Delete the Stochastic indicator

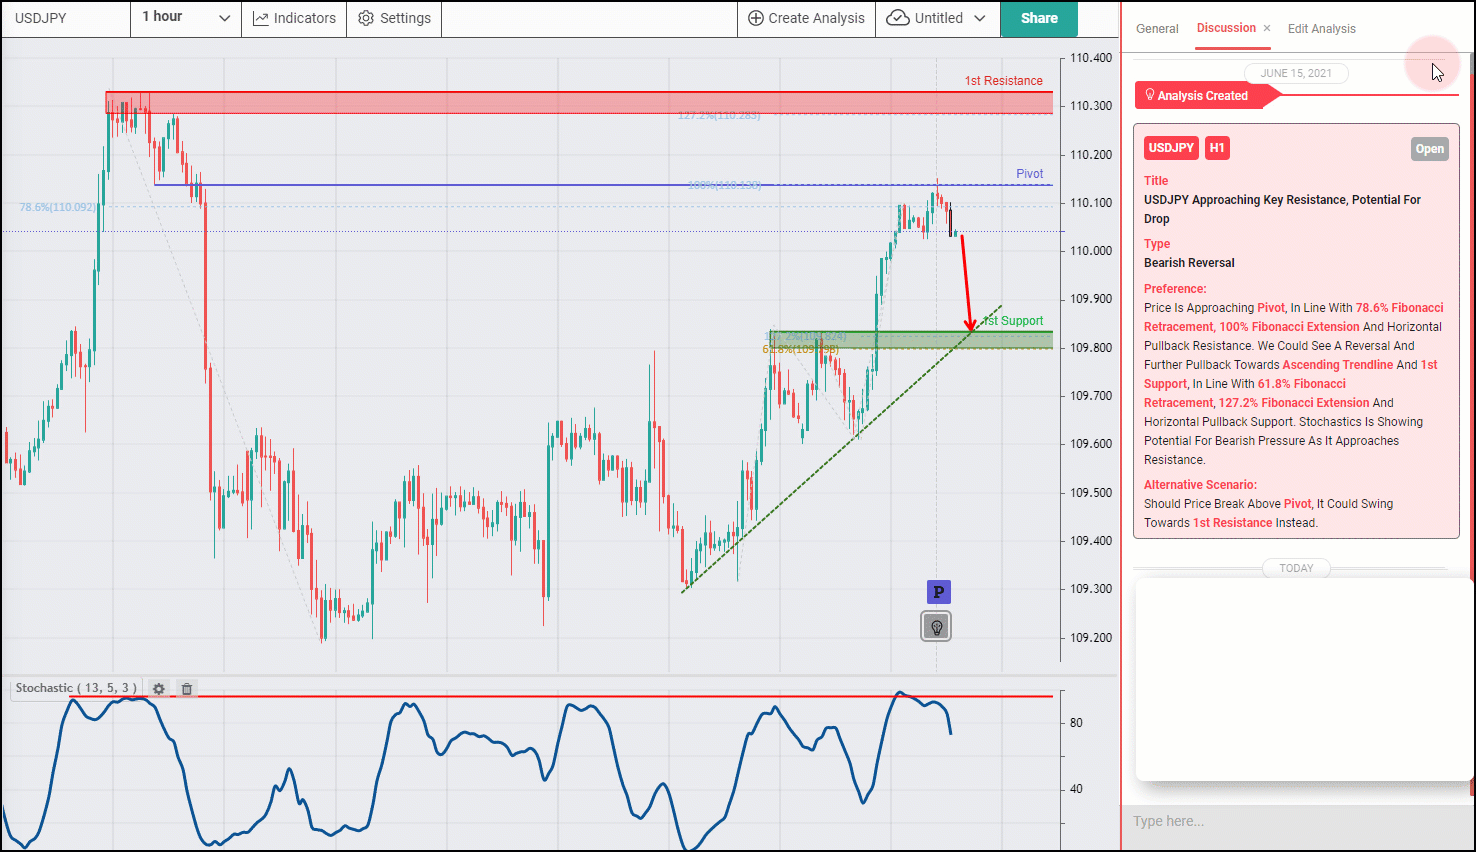pos(186,689)
